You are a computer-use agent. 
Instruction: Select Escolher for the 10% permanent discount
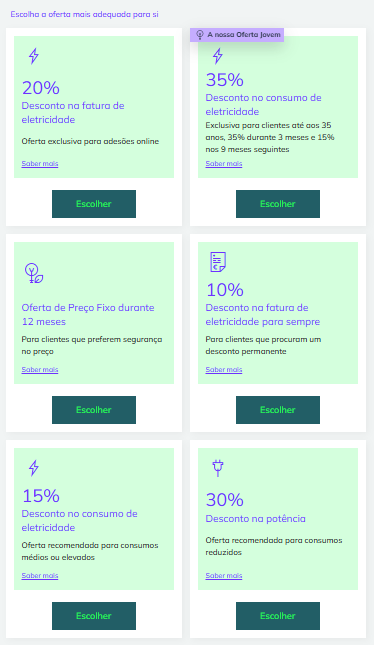pos(278,410)
